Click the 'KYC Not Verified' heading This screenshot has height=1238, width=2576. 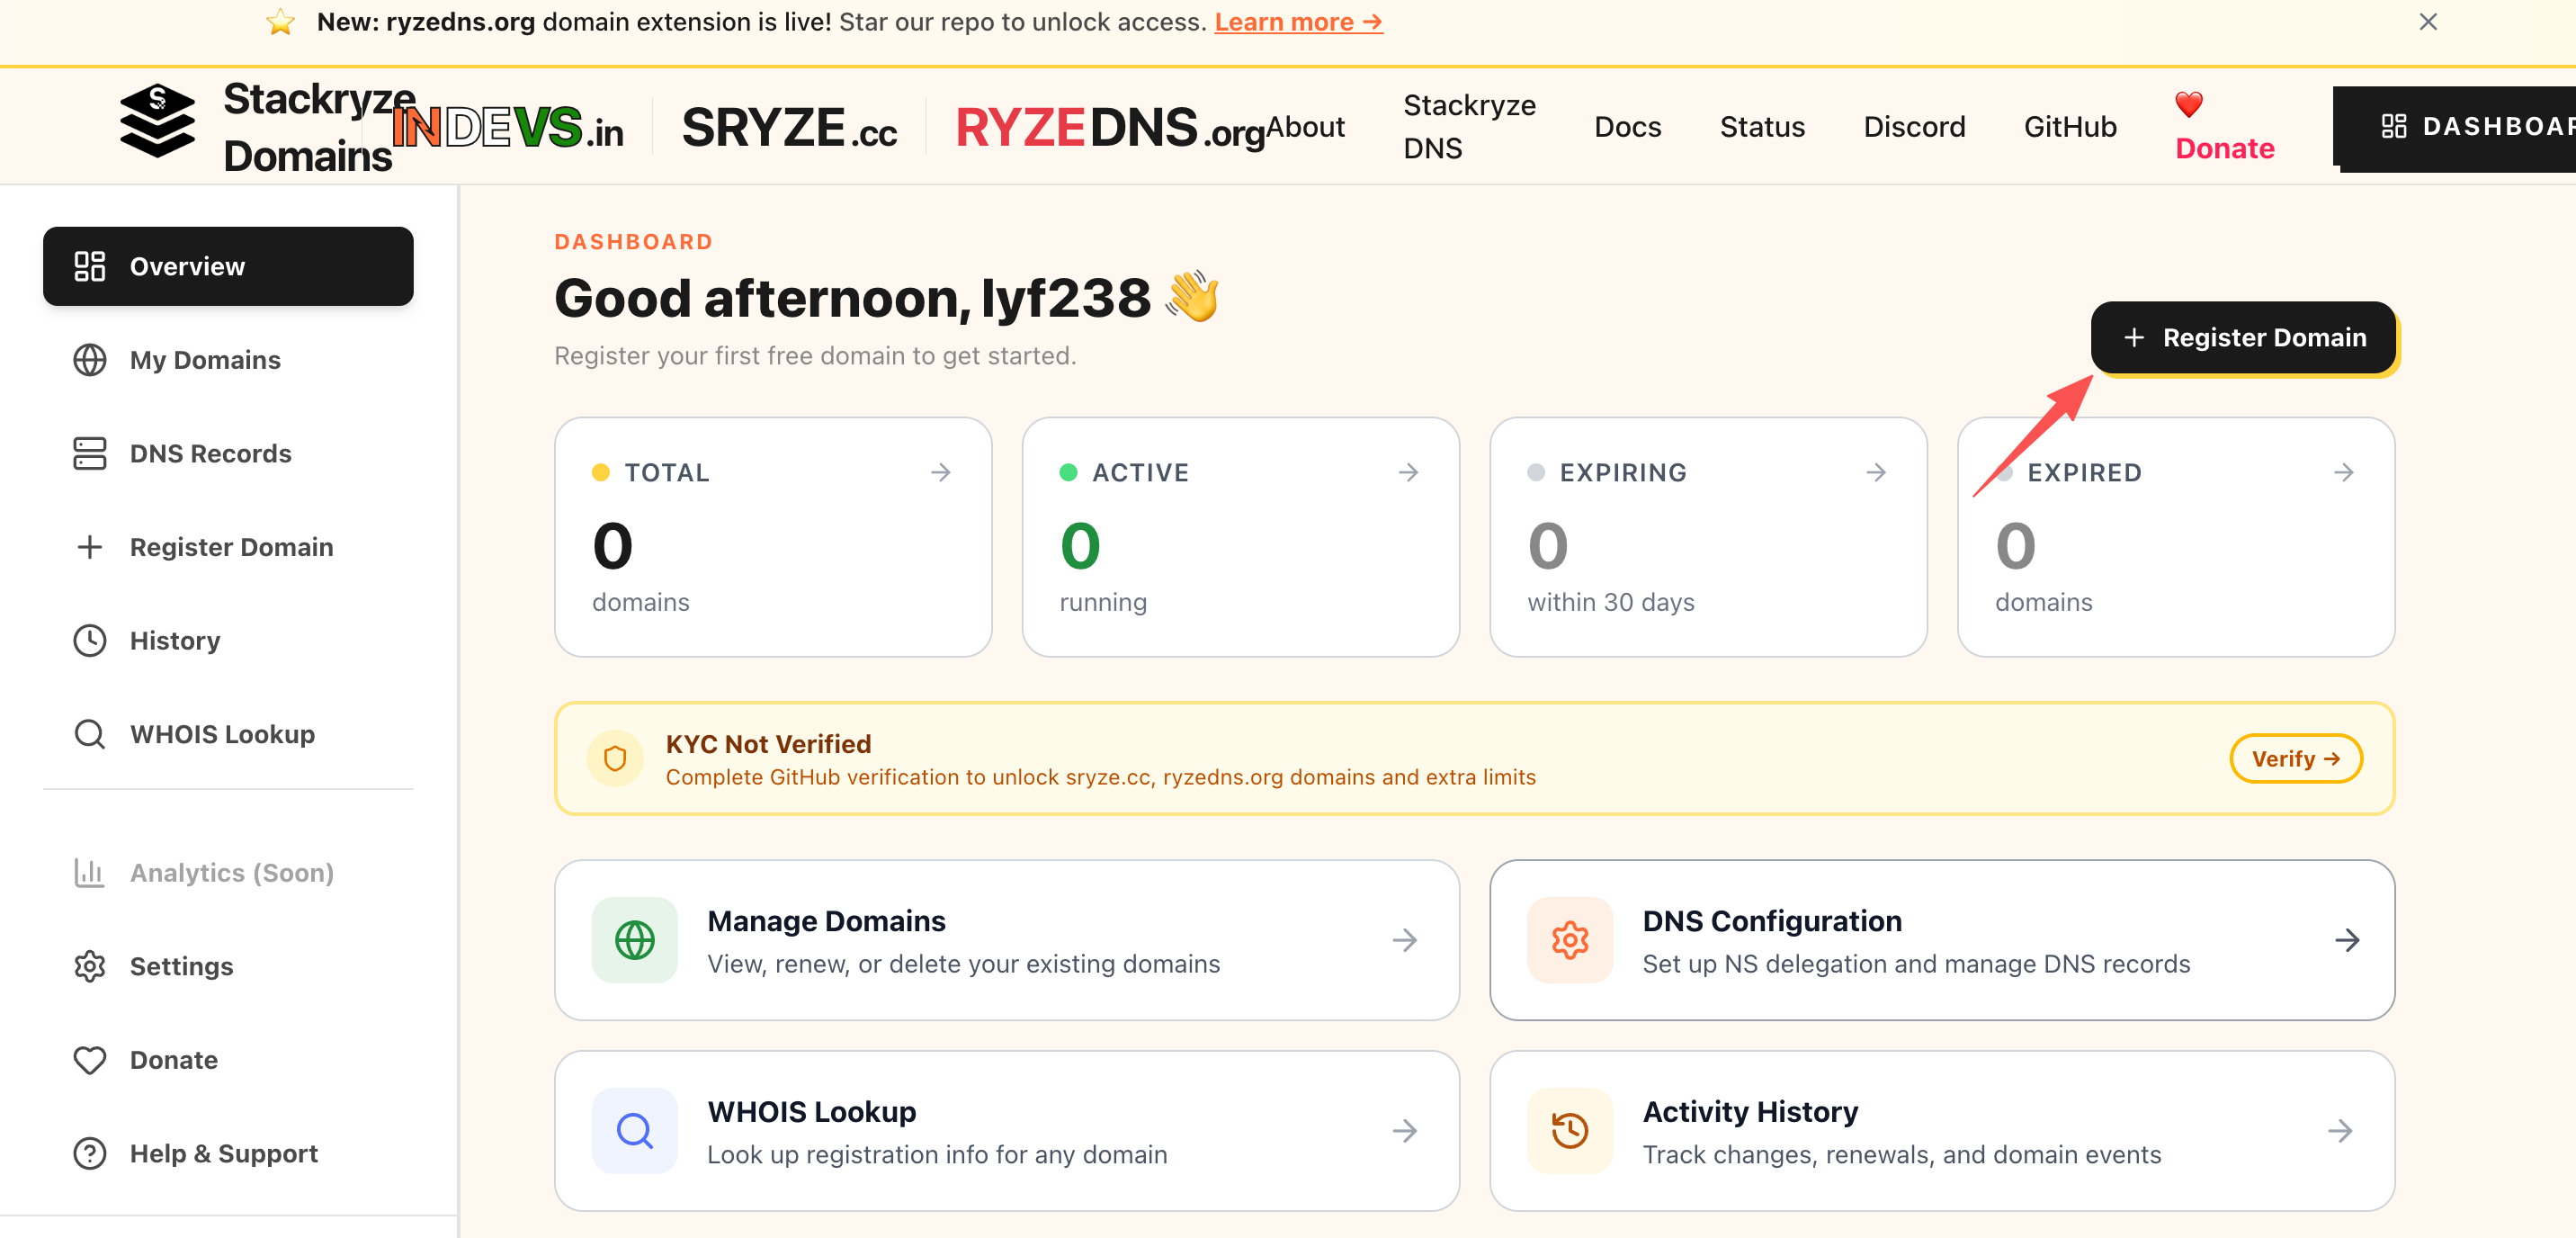coord(768,744)
